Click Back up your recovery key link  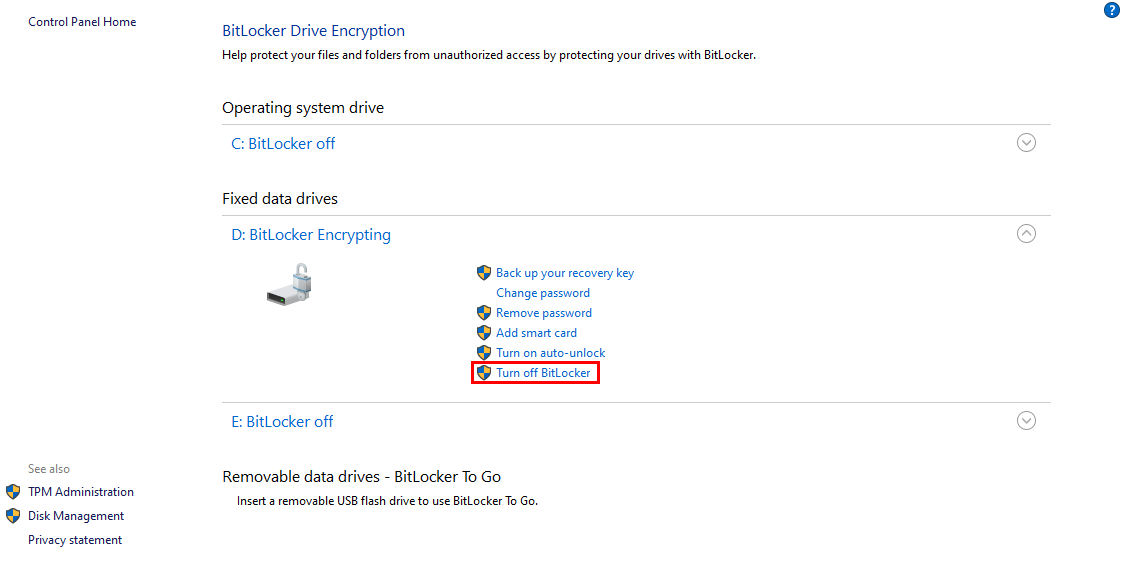tap(565, 273)
